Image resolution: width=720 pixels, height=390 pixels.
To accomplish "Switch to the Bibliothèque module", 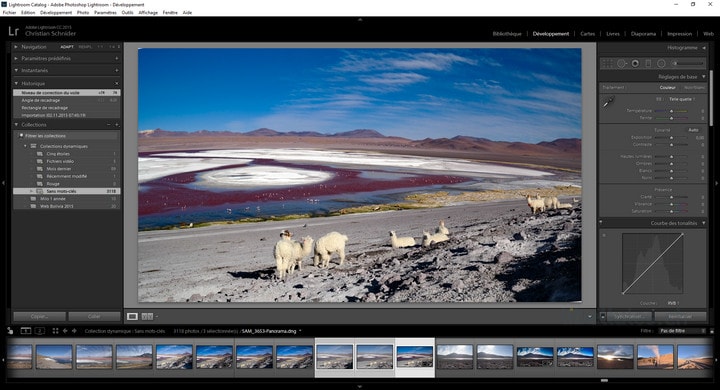I will click(507, 34).
